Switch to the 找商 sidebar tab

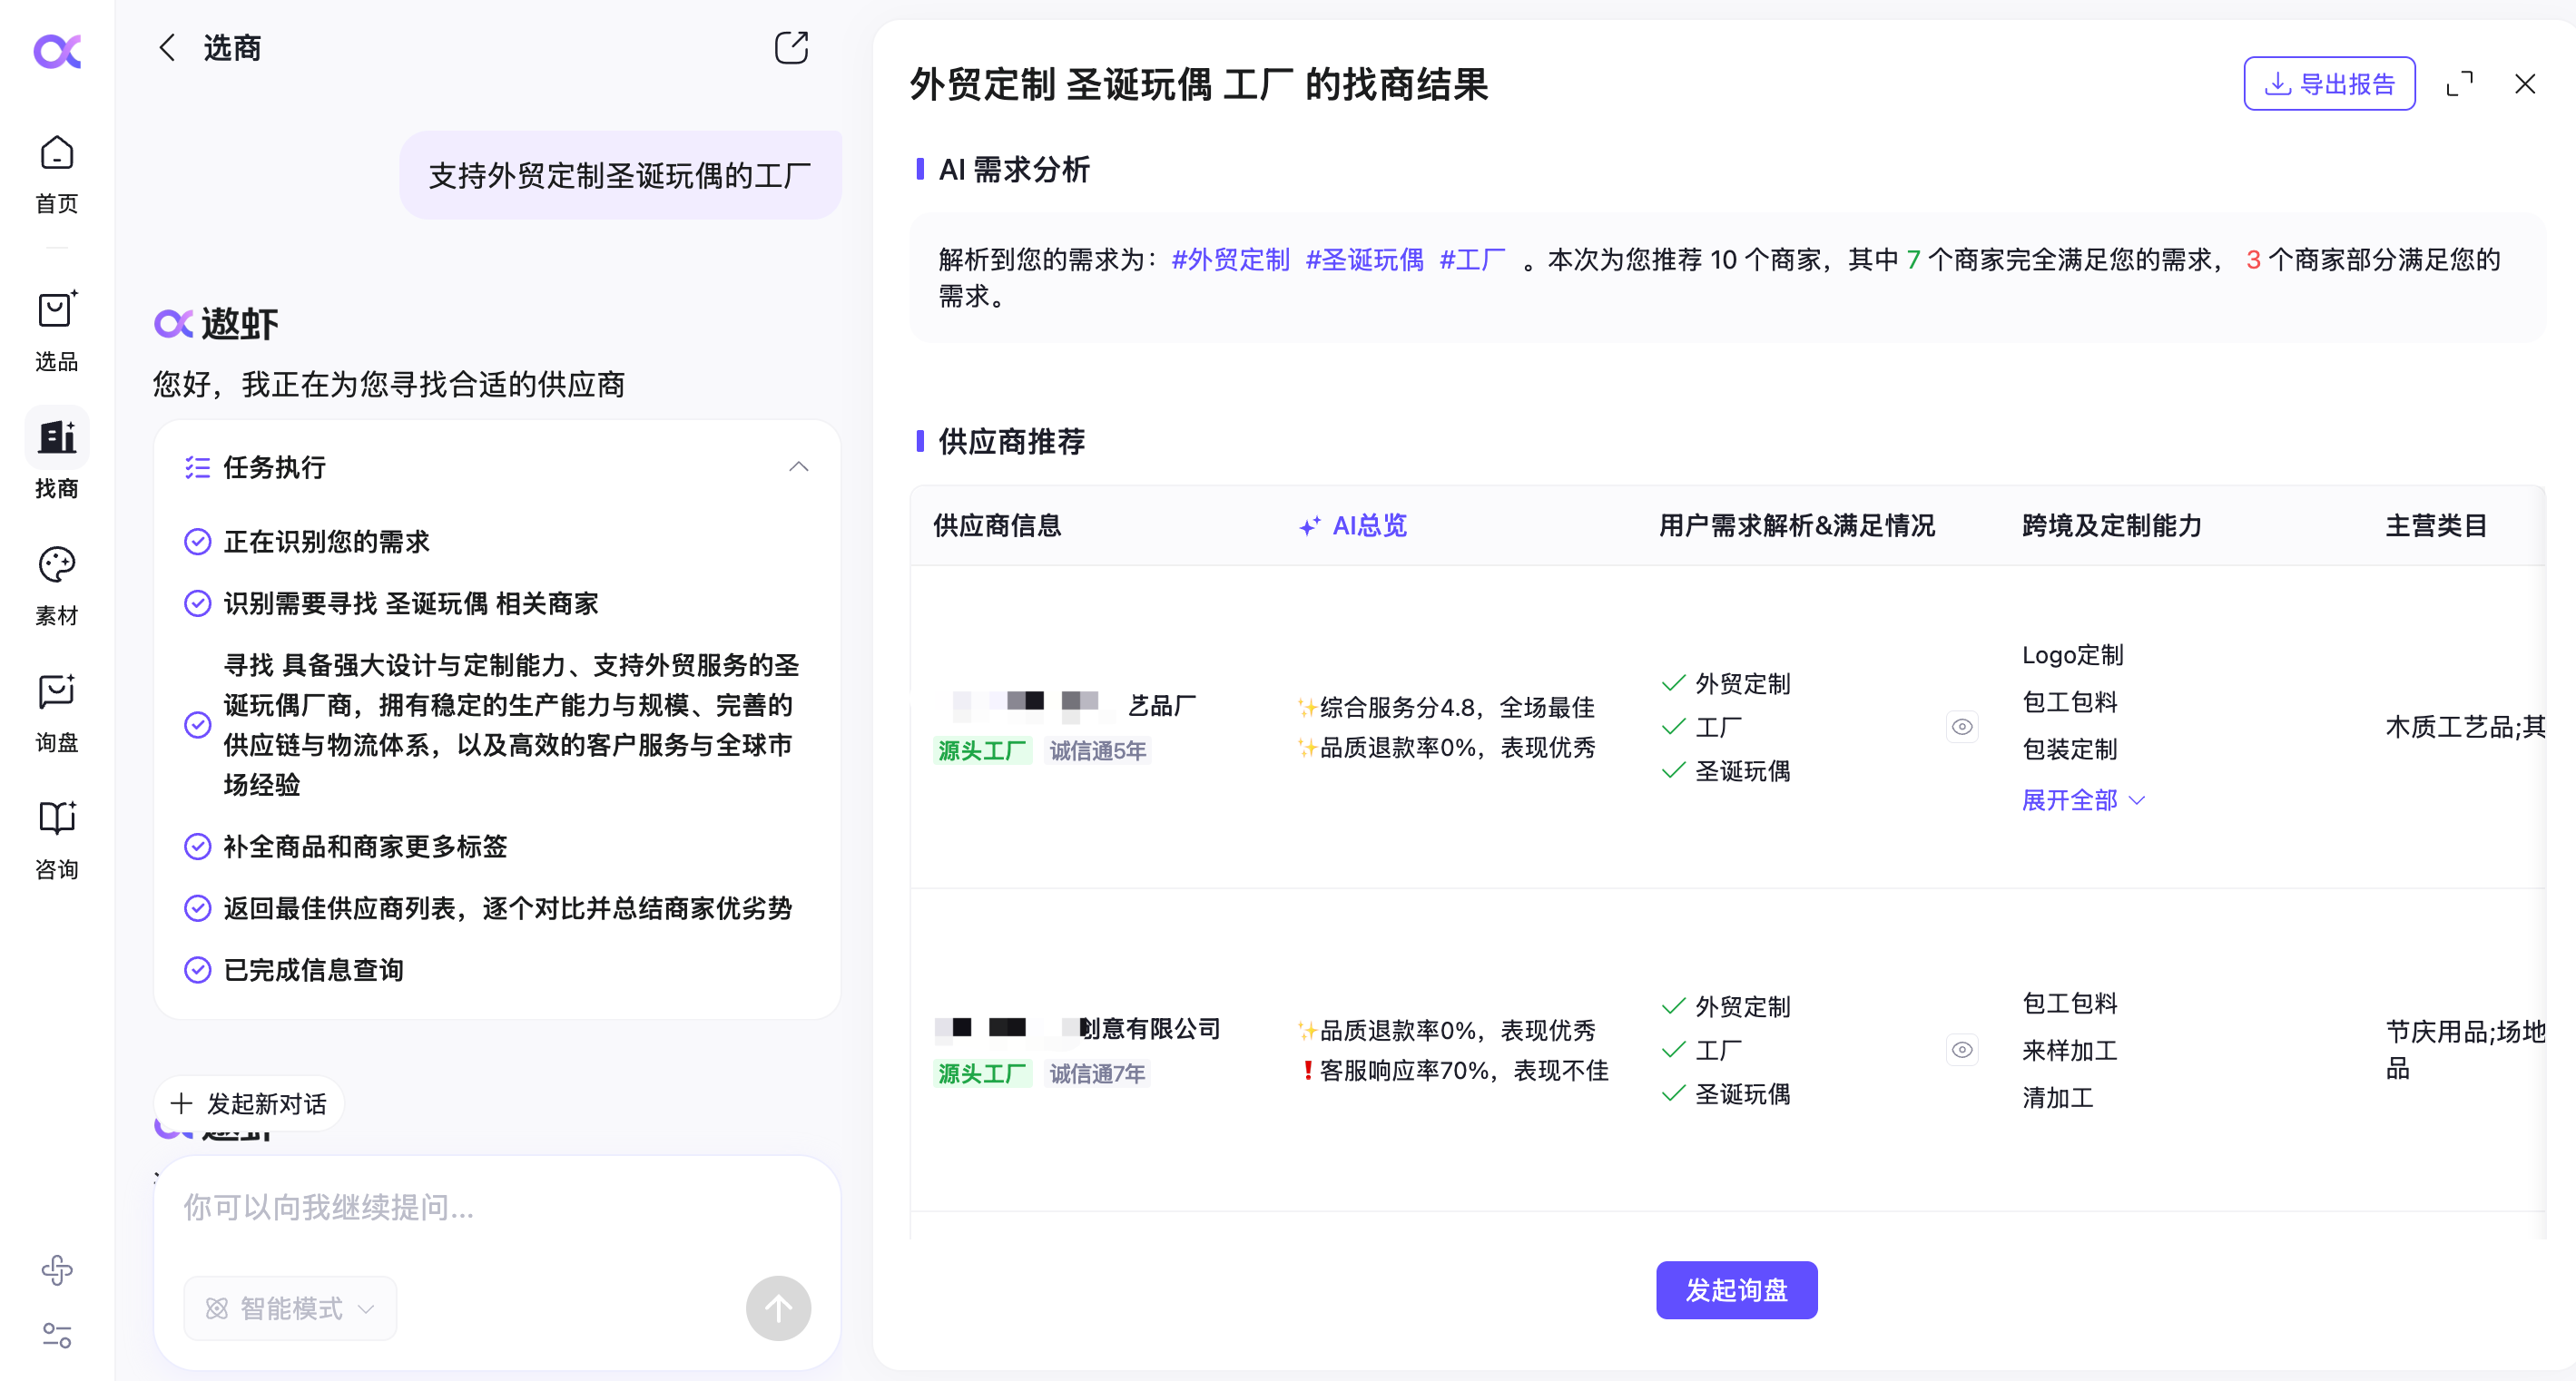click(57, 439)
